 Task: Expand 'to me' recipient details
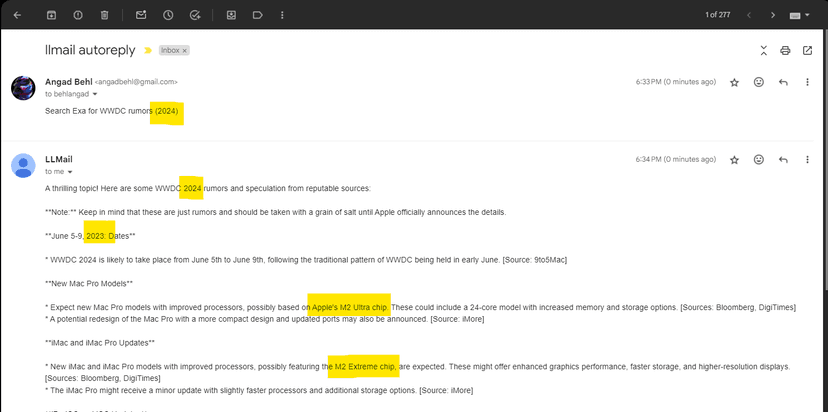[70, 172]
